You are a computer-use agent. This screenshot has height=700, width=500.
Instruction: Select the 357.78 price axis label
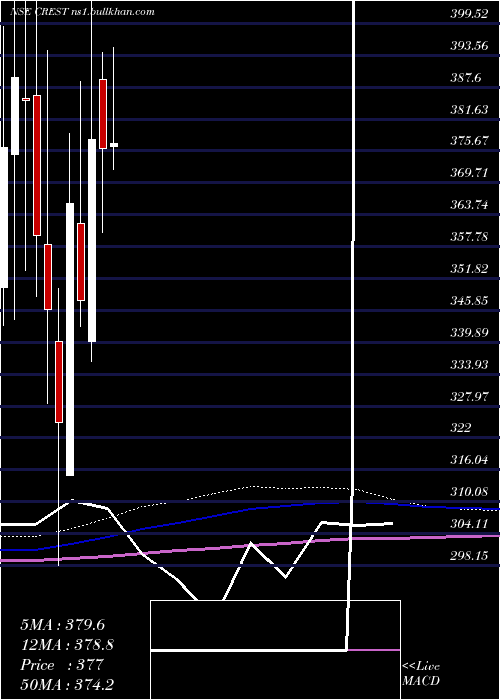[469, 236]
